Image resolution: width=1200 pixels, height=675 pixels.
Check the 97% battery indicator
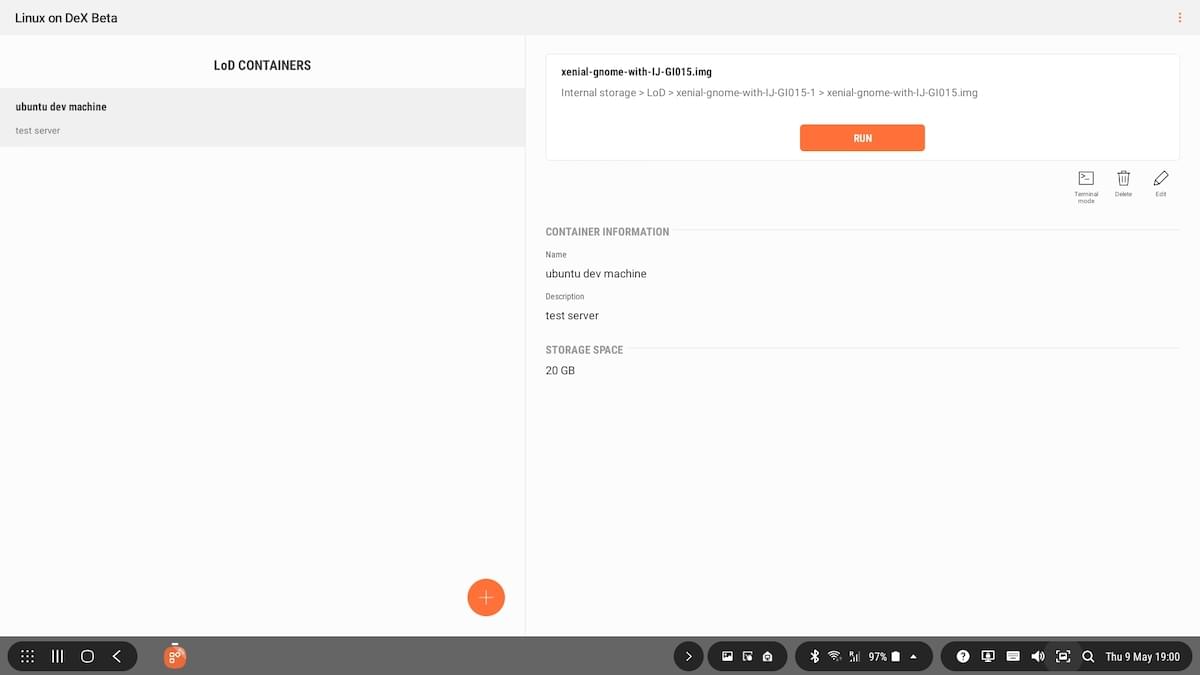coord(885,656)
